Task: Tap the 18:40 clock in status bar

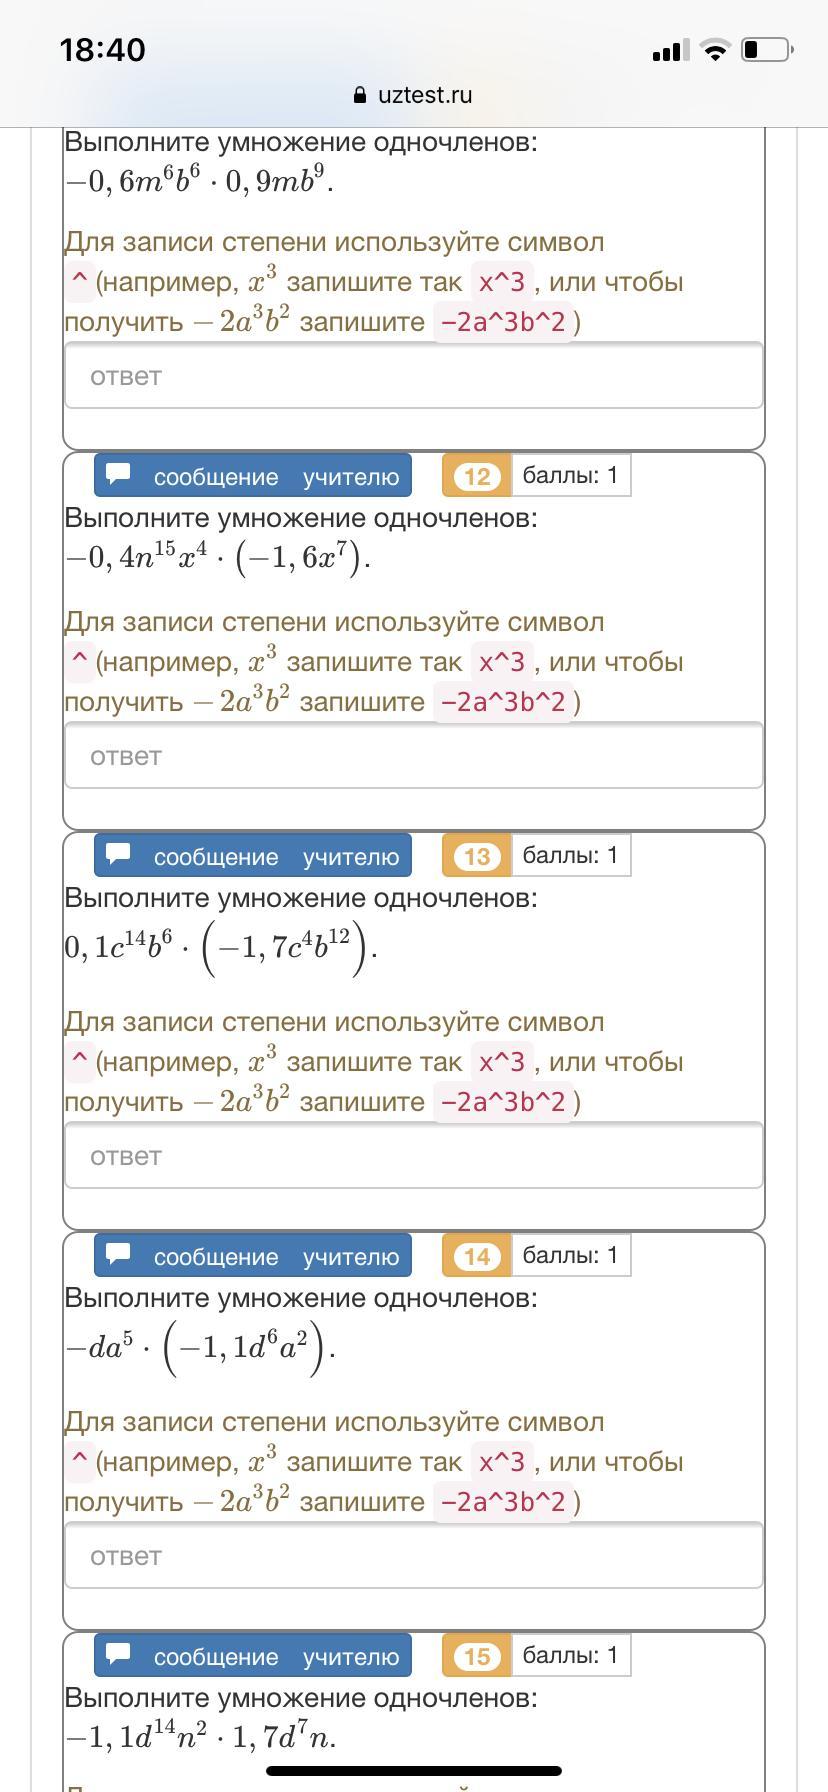Action: (102, 50)
